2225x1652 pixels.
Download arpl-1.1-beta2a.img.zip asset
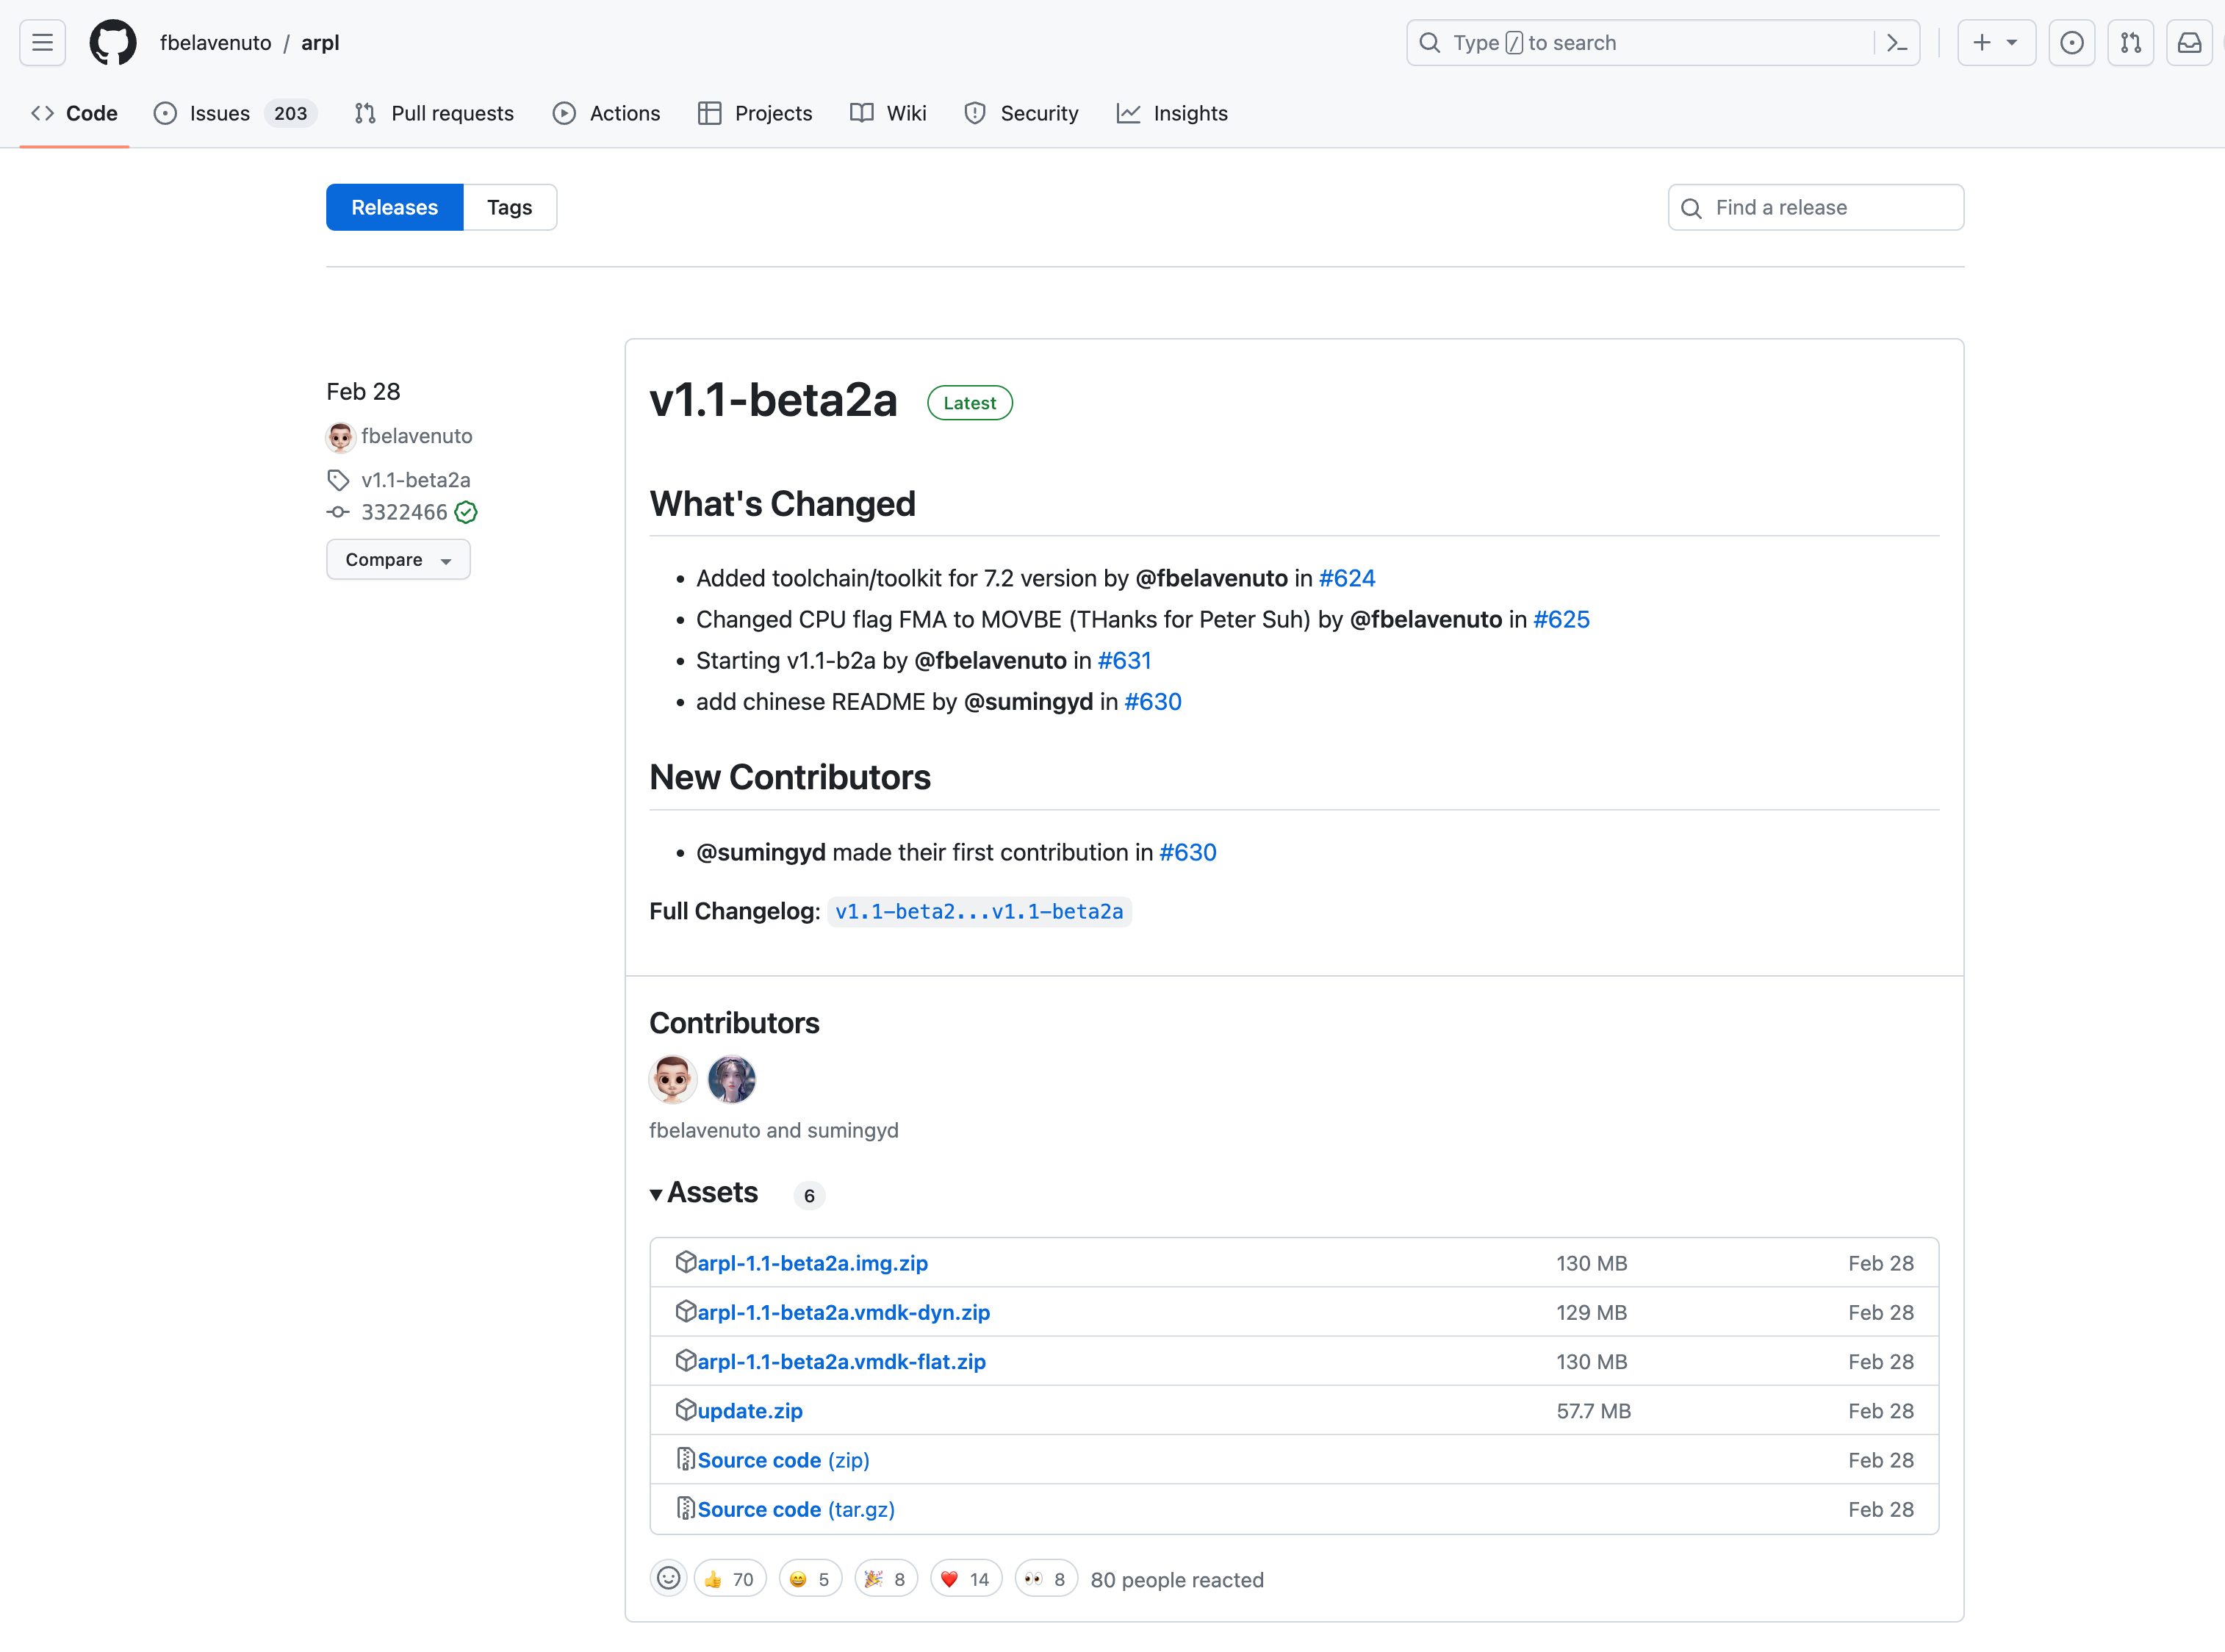click(x=810, y=1262)
